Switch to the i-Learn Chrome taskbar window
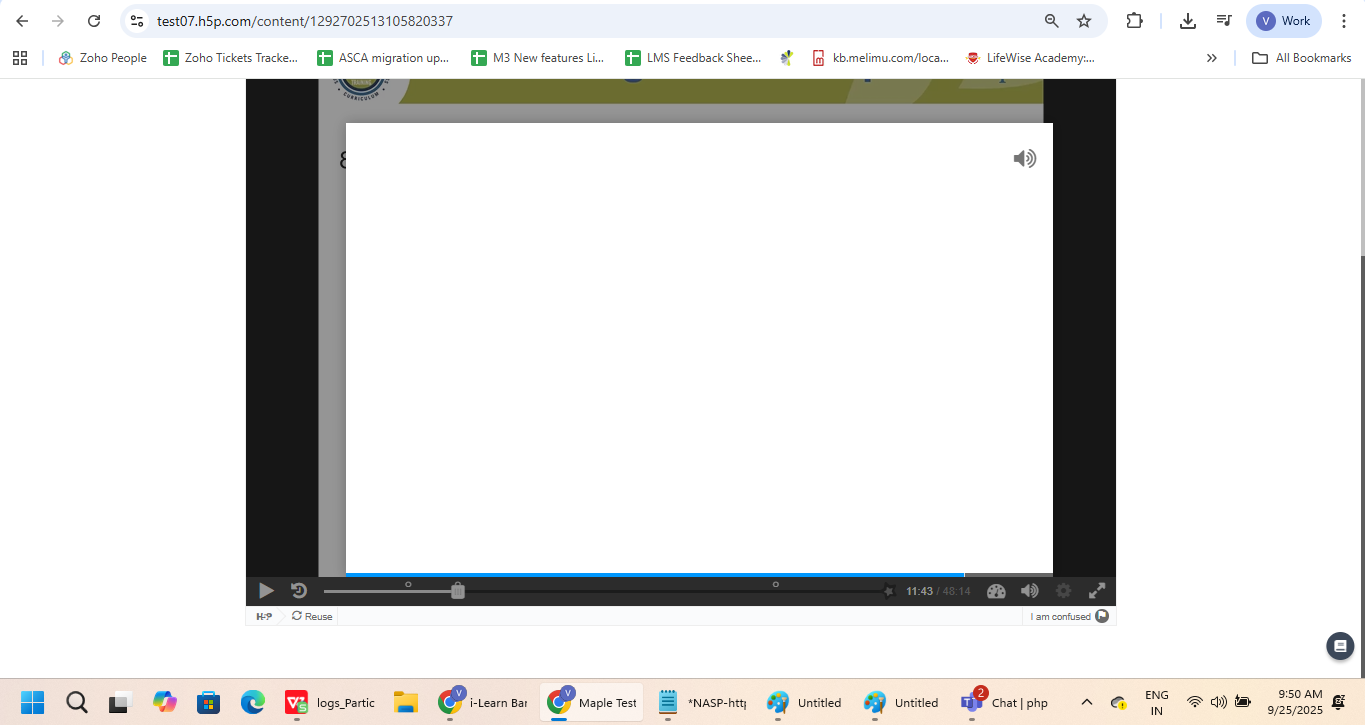The height and width of the screenshot is (725, 1365). point(484,702)
